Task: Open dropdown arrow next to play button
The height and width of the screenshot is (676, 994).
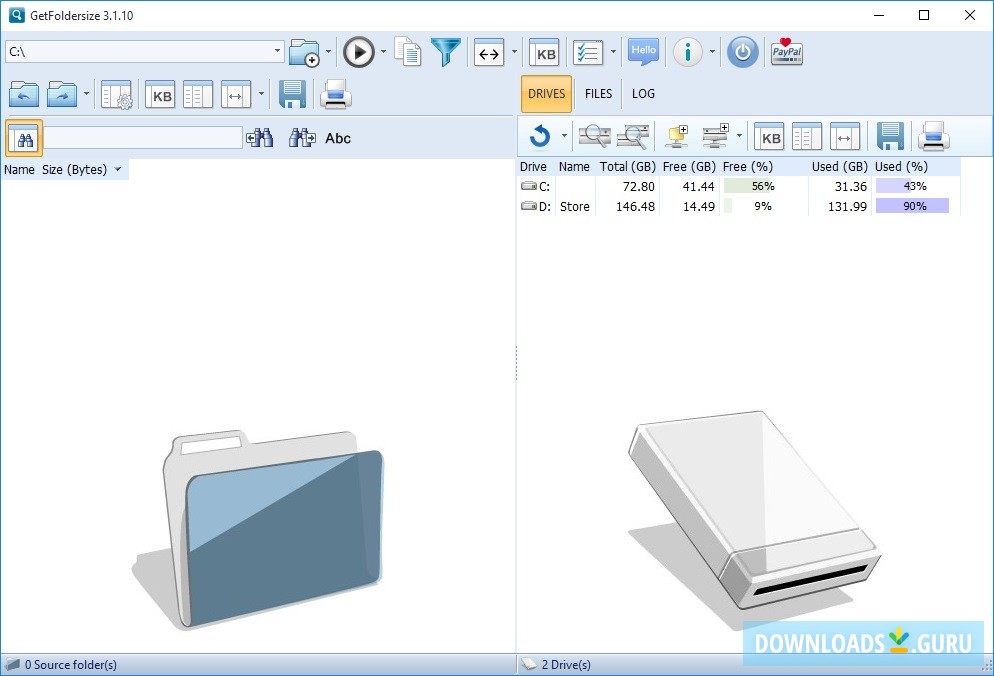Action: coord(383,52)
